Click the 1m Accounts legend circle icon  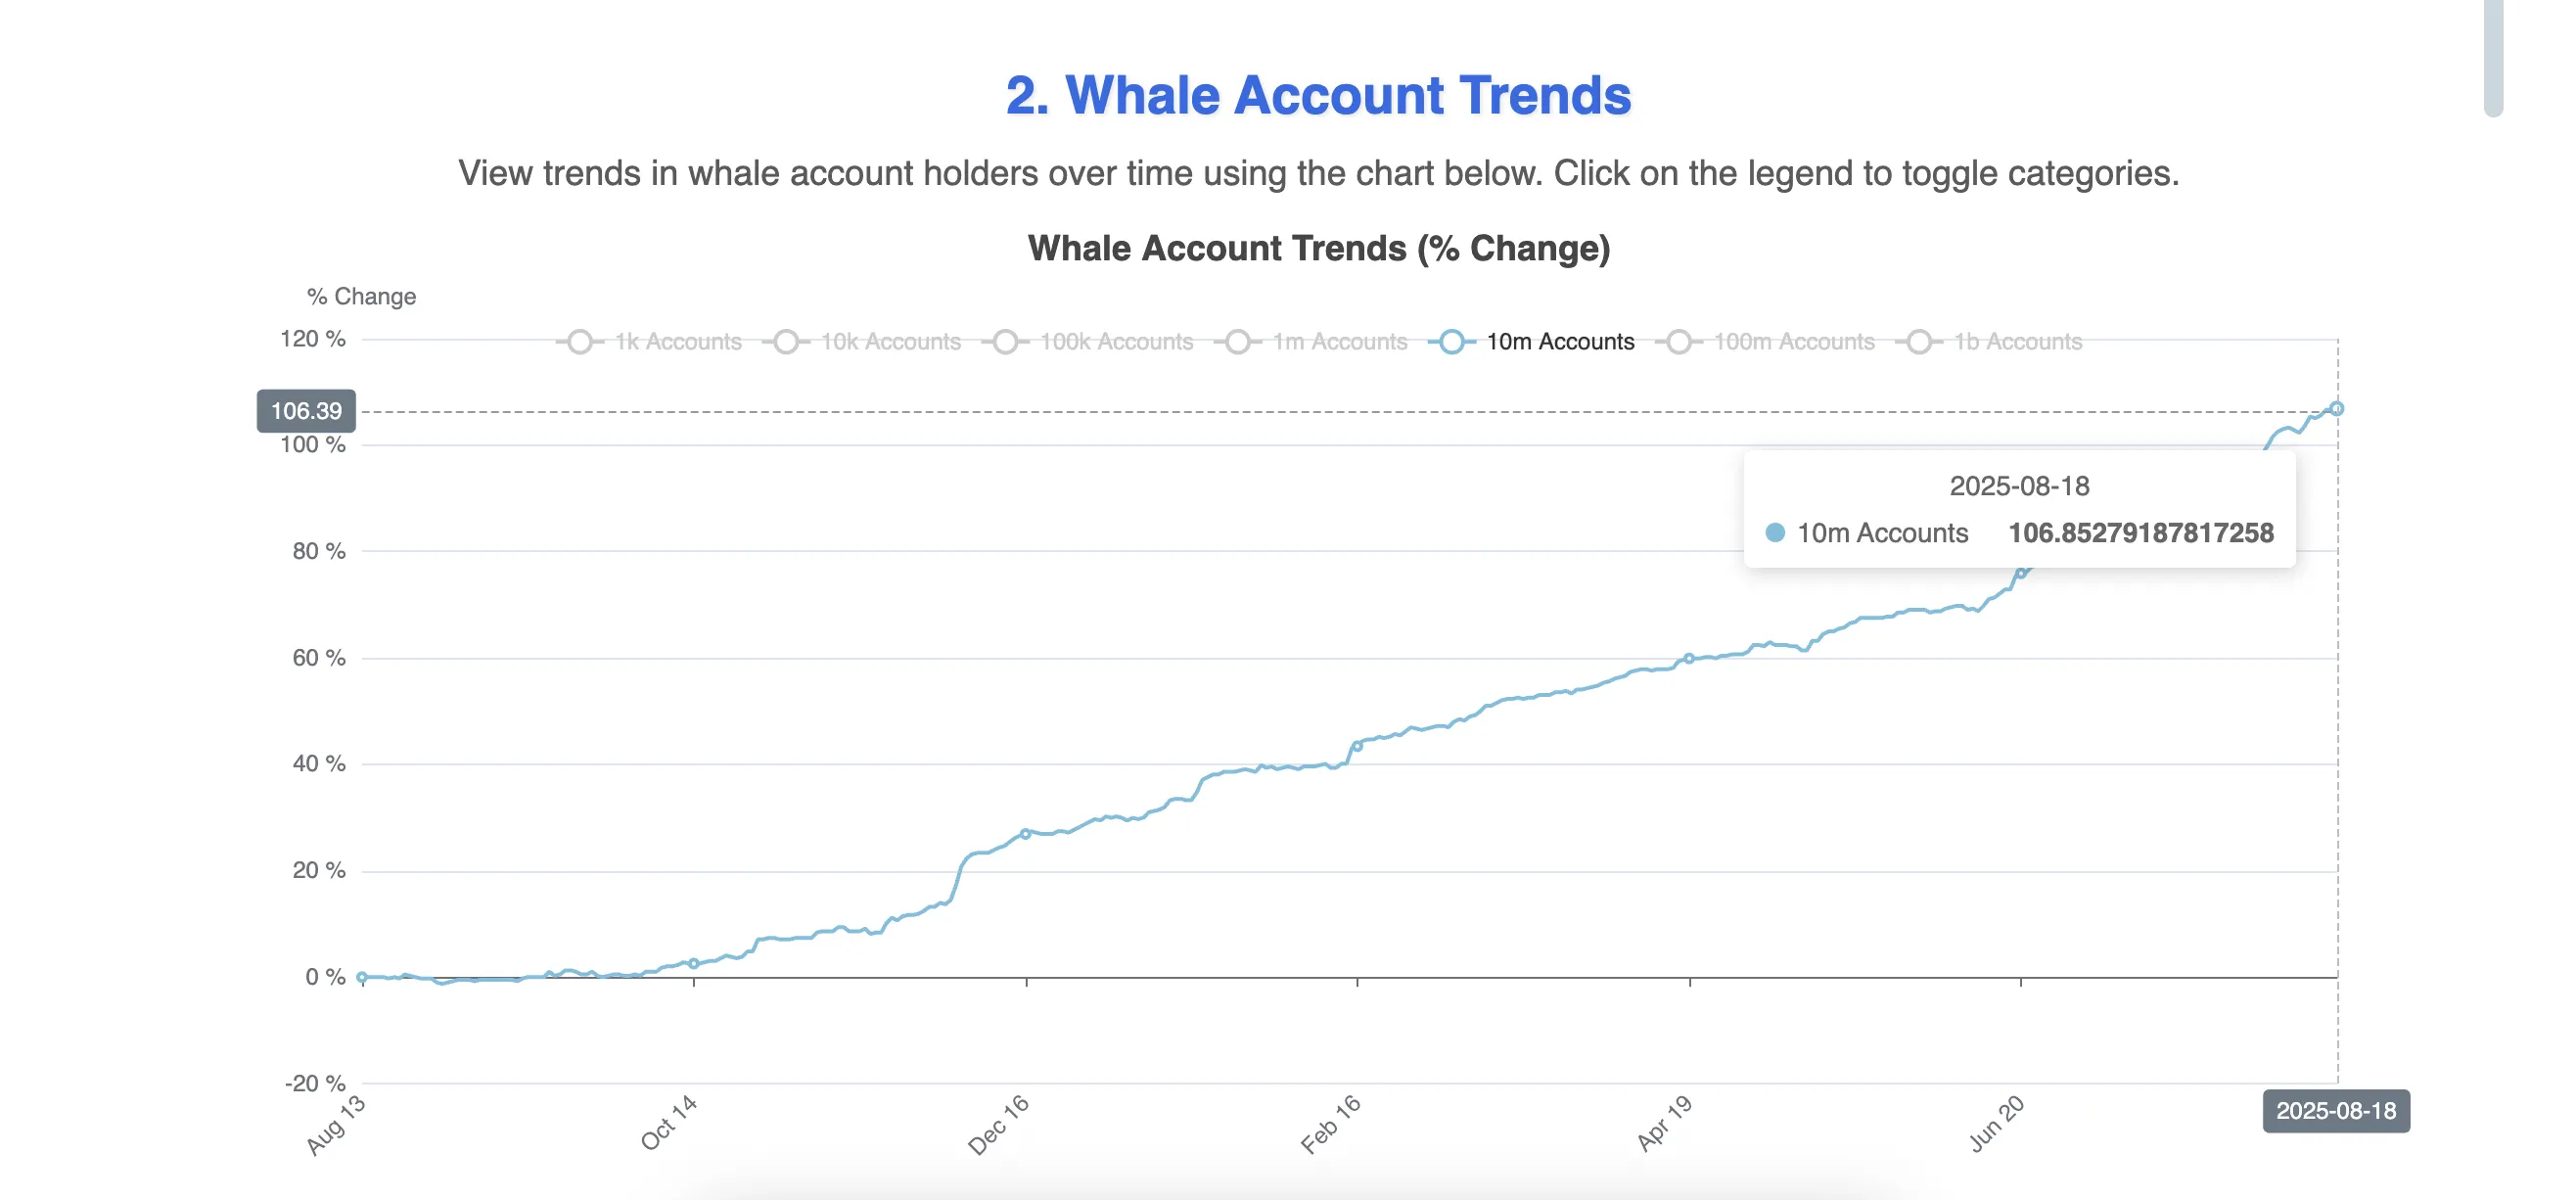point(1238,342)
